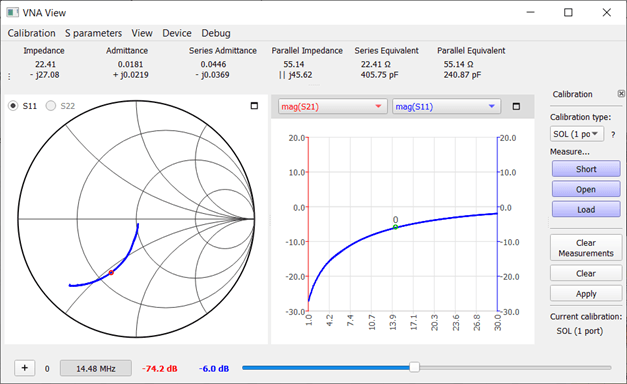Click the VNA View app icon
Viewport: 627px width, 384px height.
(12, 12)
